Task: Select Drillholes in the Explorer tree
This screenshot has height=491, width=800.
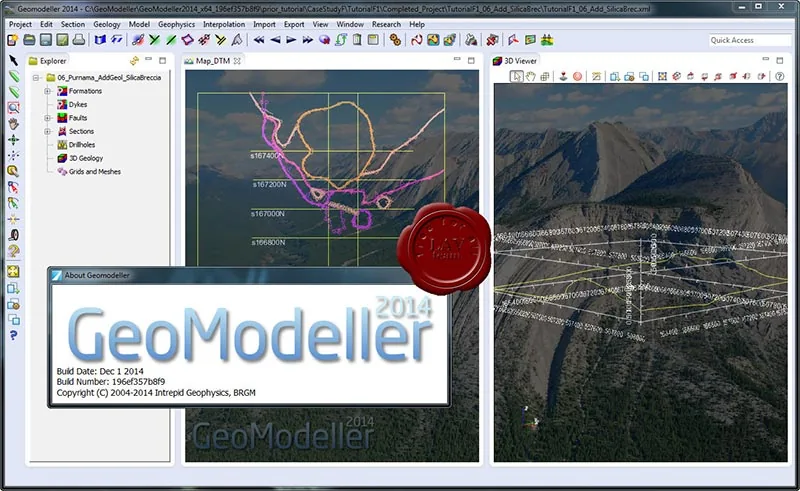Action: pos(82,145)
